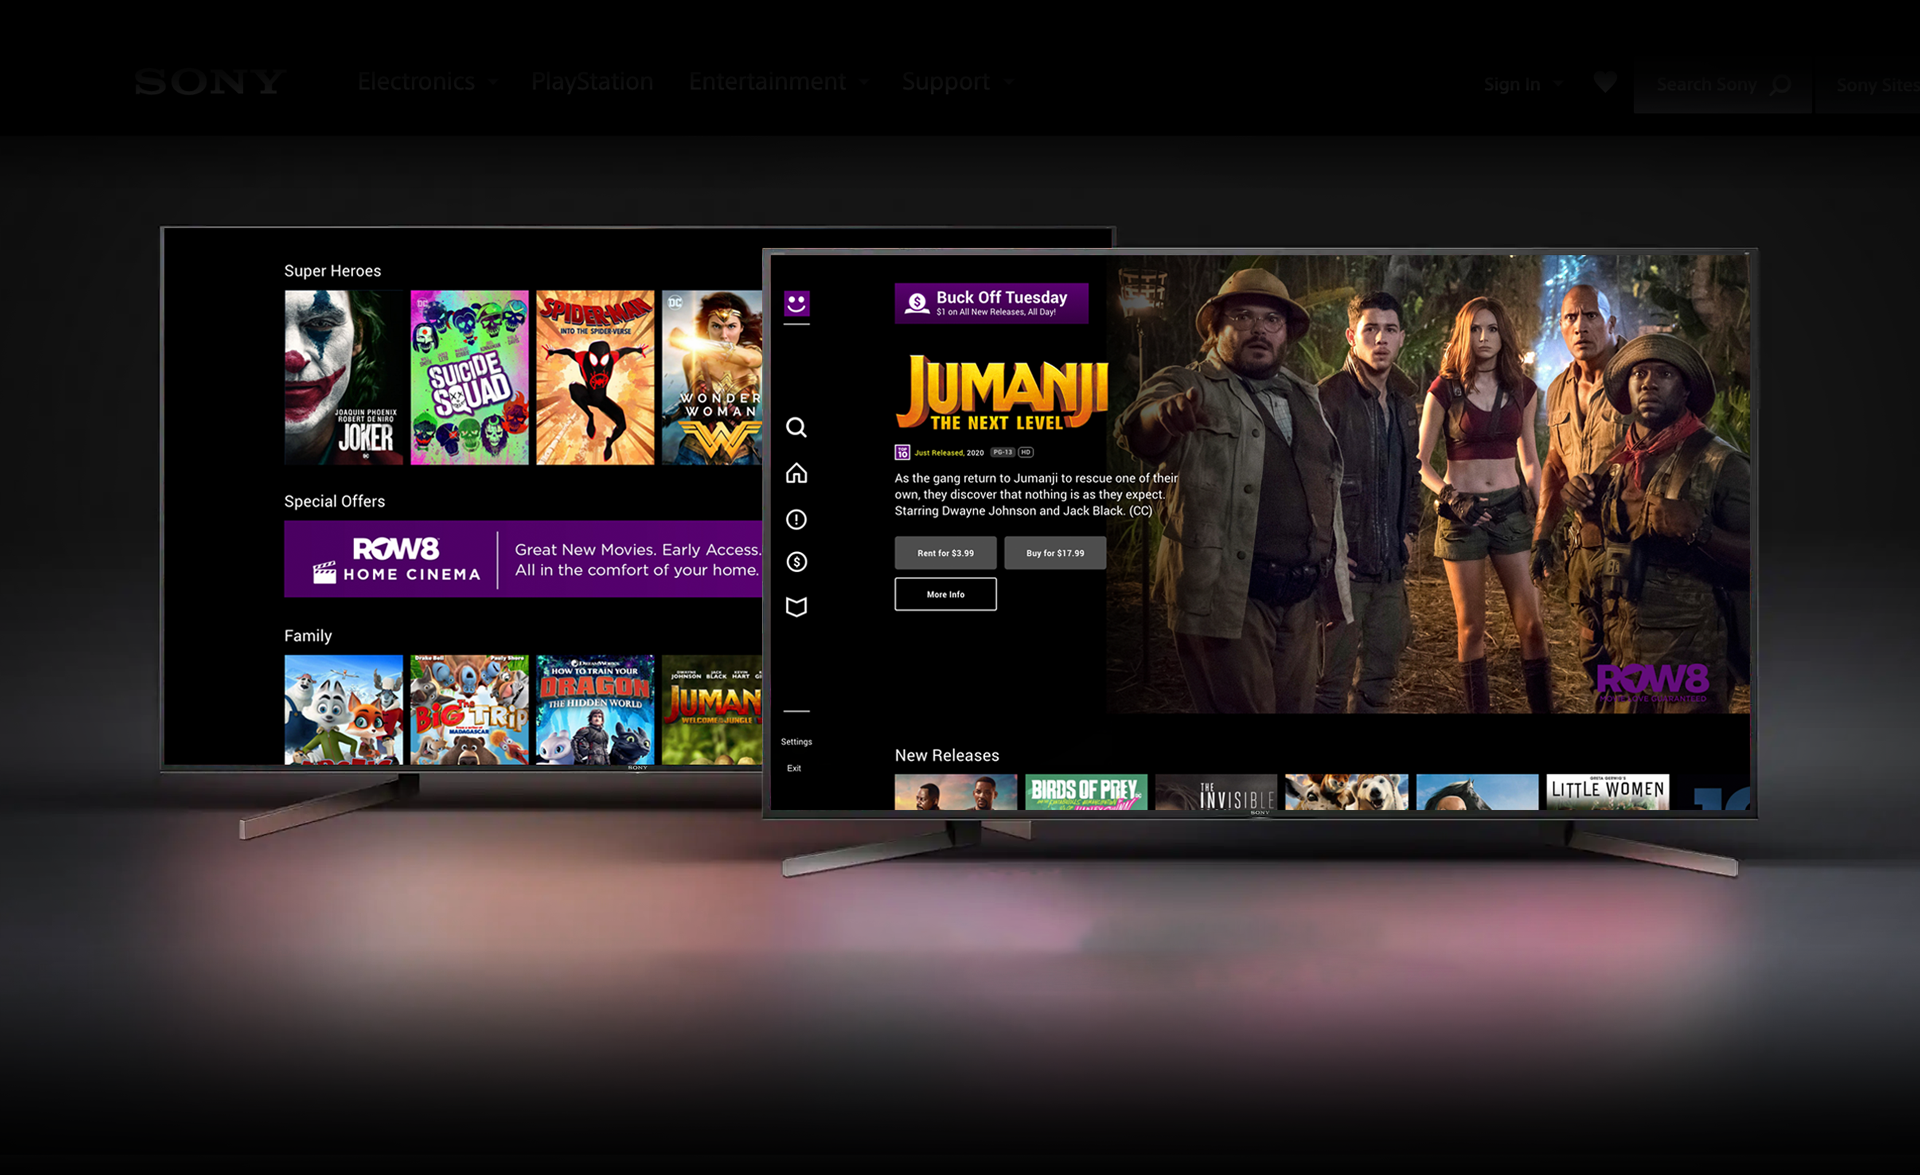Expand the Support menu
Viewport: 1920px width, 1175px height.
point(957,82)
